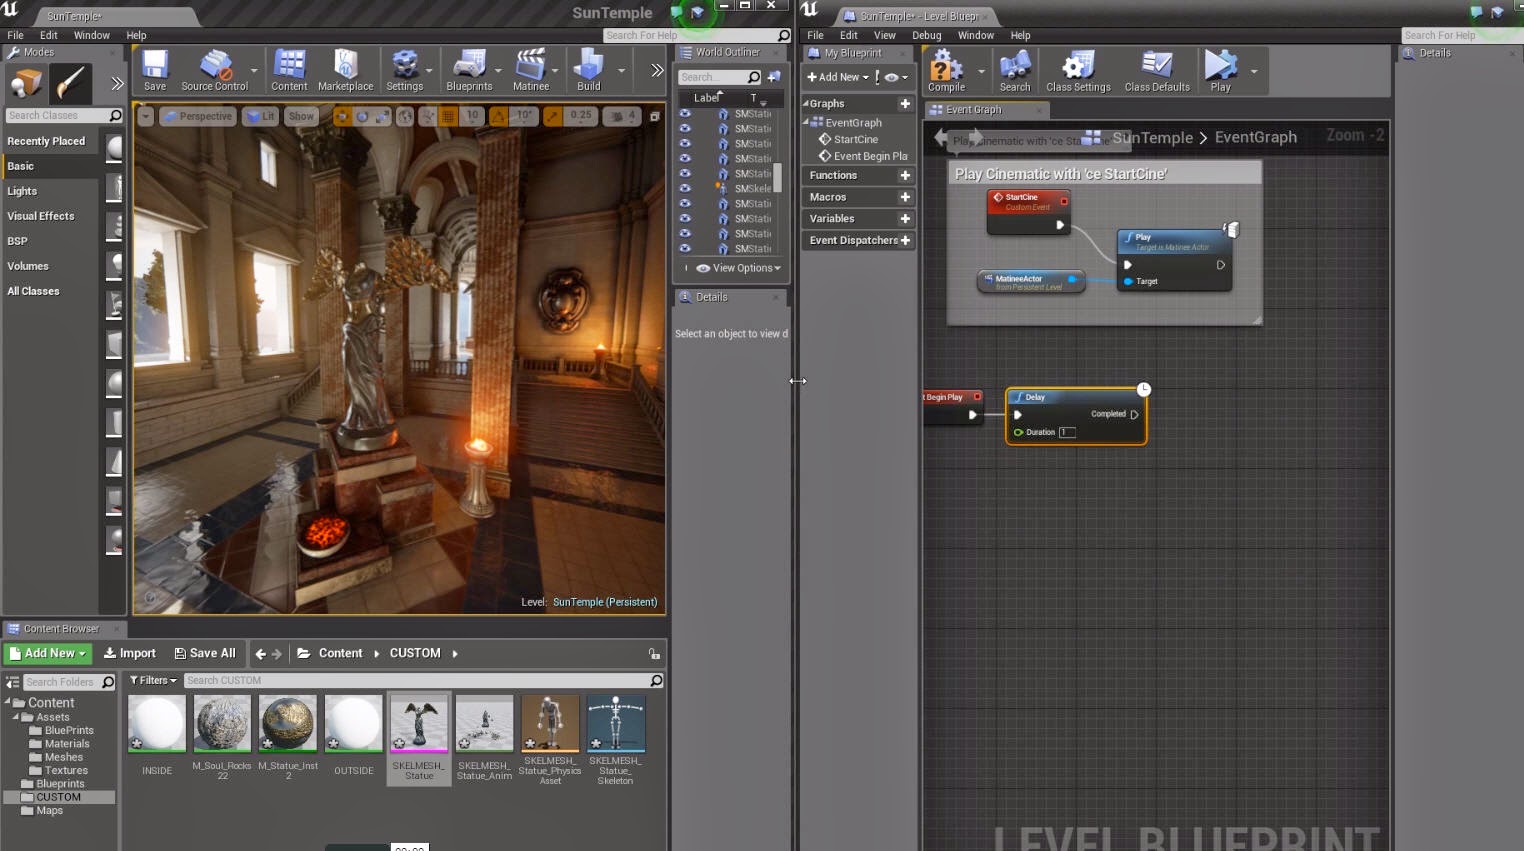The height and width of the screenshot is (851, 1524).
Task: Click Save All in Content Browser
Action: 205,654
